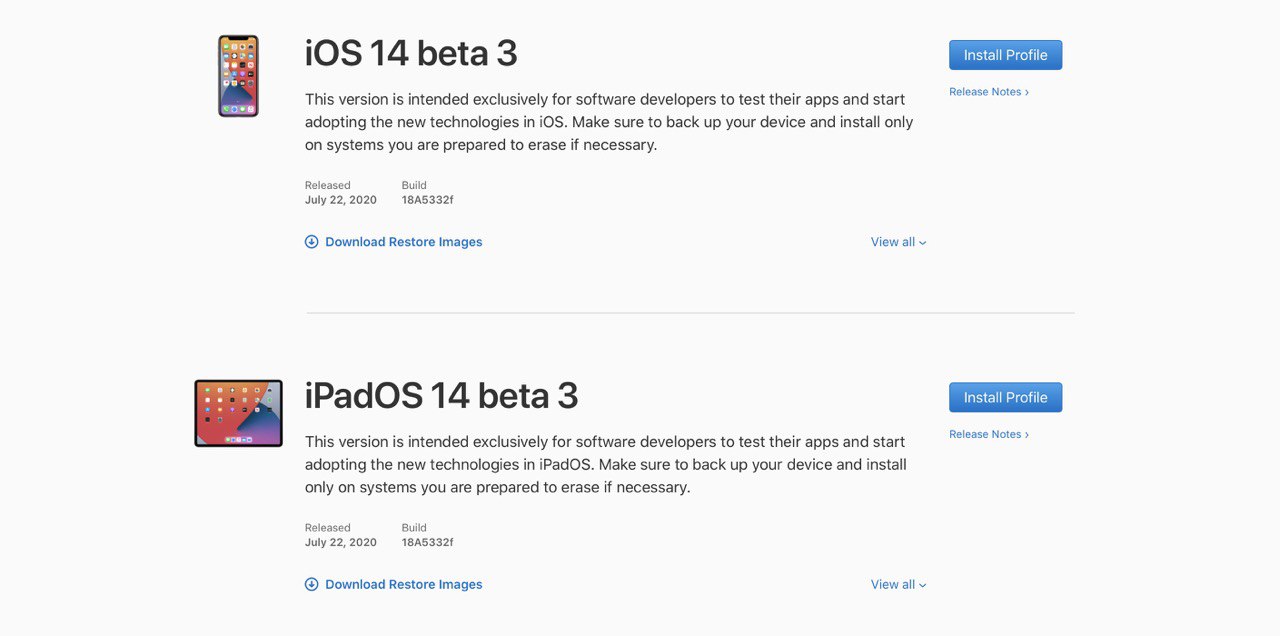This screenshot has width=1280, height=636.
Task: Click the download arrow icon in iPadOS 14 section
Action: (x=311, y=584)
